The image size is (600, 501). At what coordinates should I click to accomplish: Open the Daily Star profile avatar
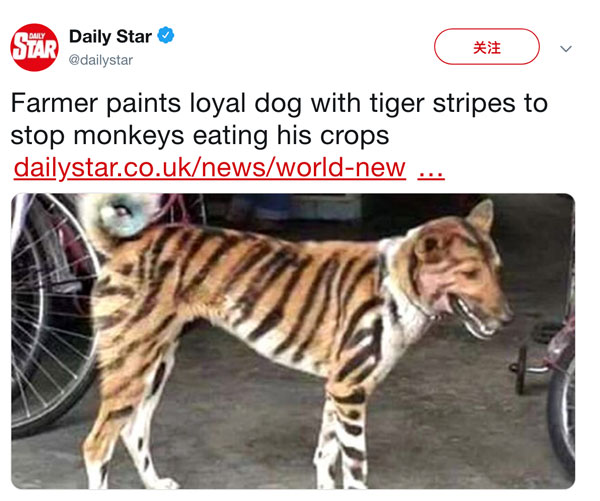tap(34, 47)
